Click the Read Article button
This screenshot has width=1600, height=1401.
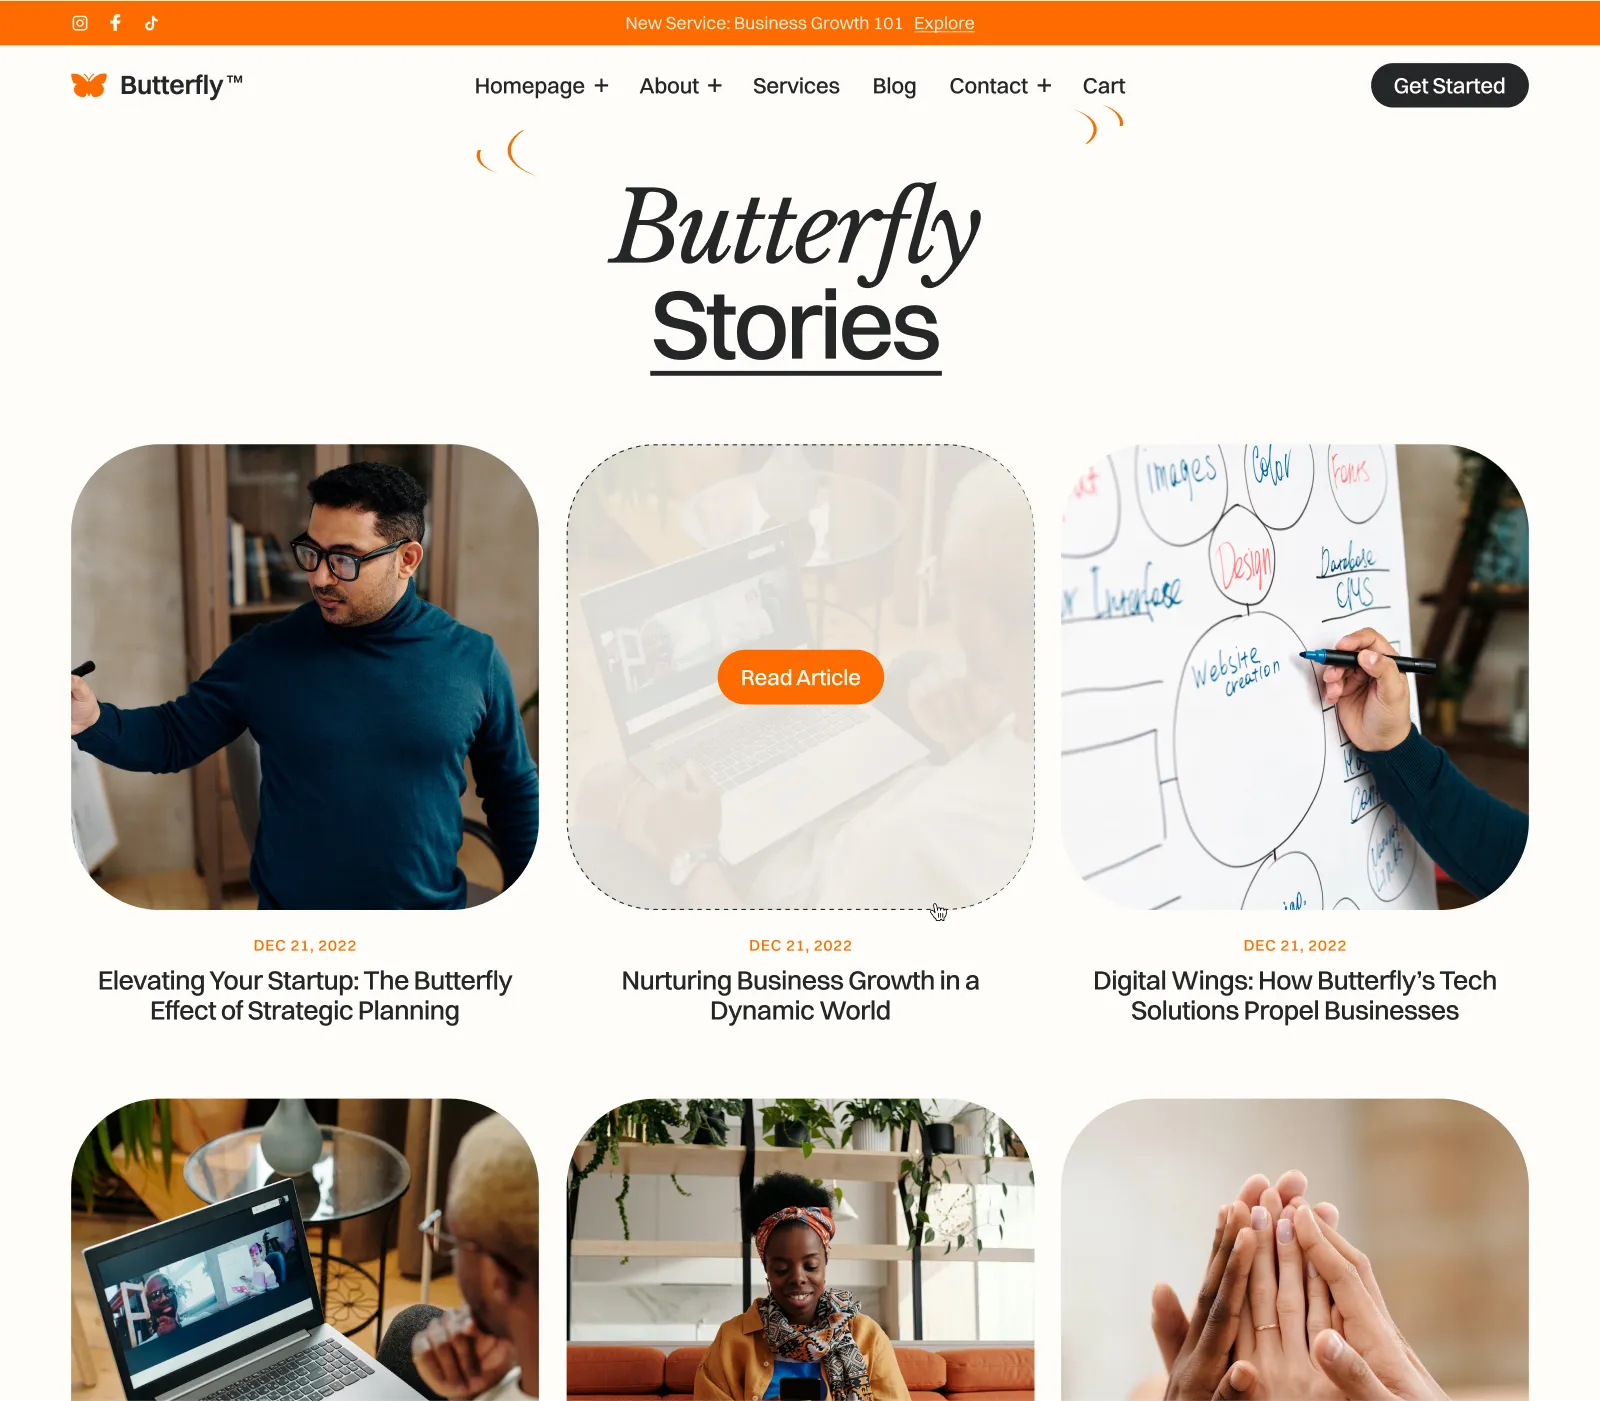[800, 677]
